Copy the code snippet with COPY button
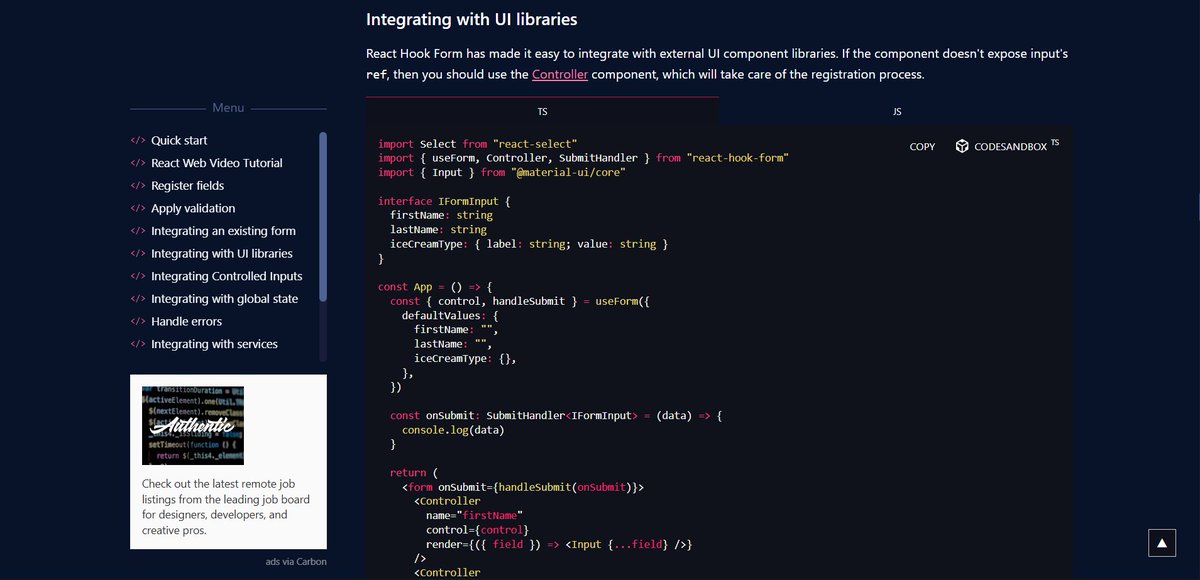 click(x=922, y=146)
